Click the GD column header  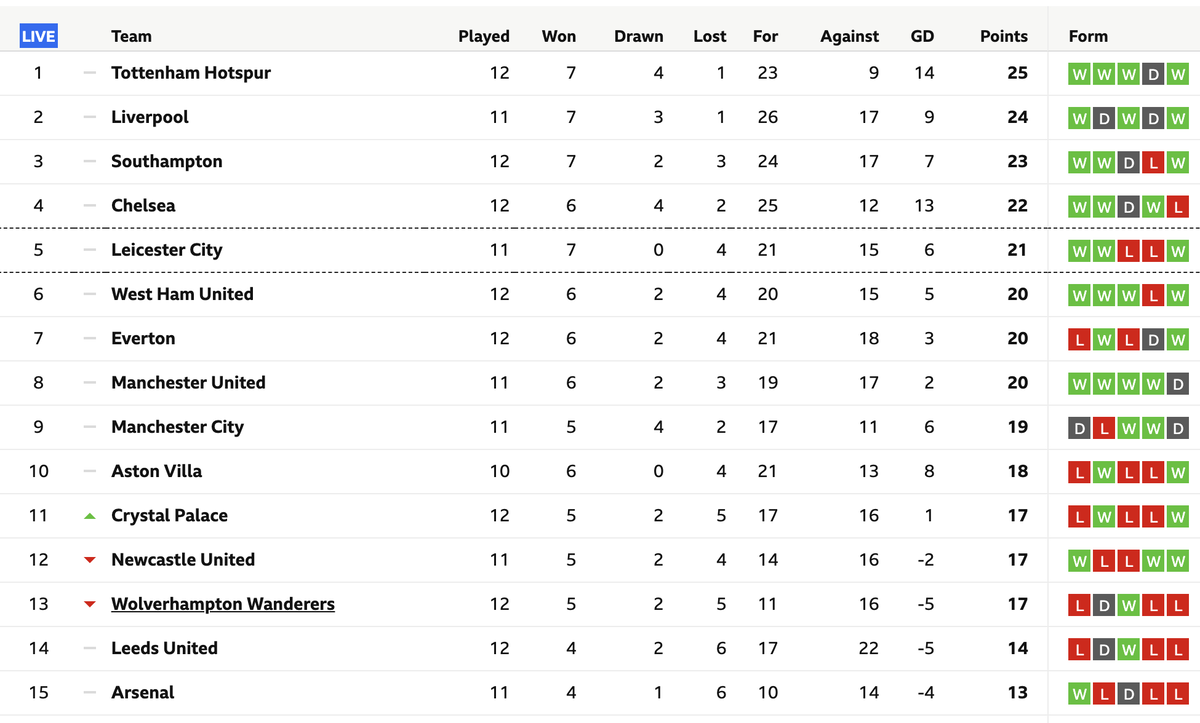[x=922, y=36]
